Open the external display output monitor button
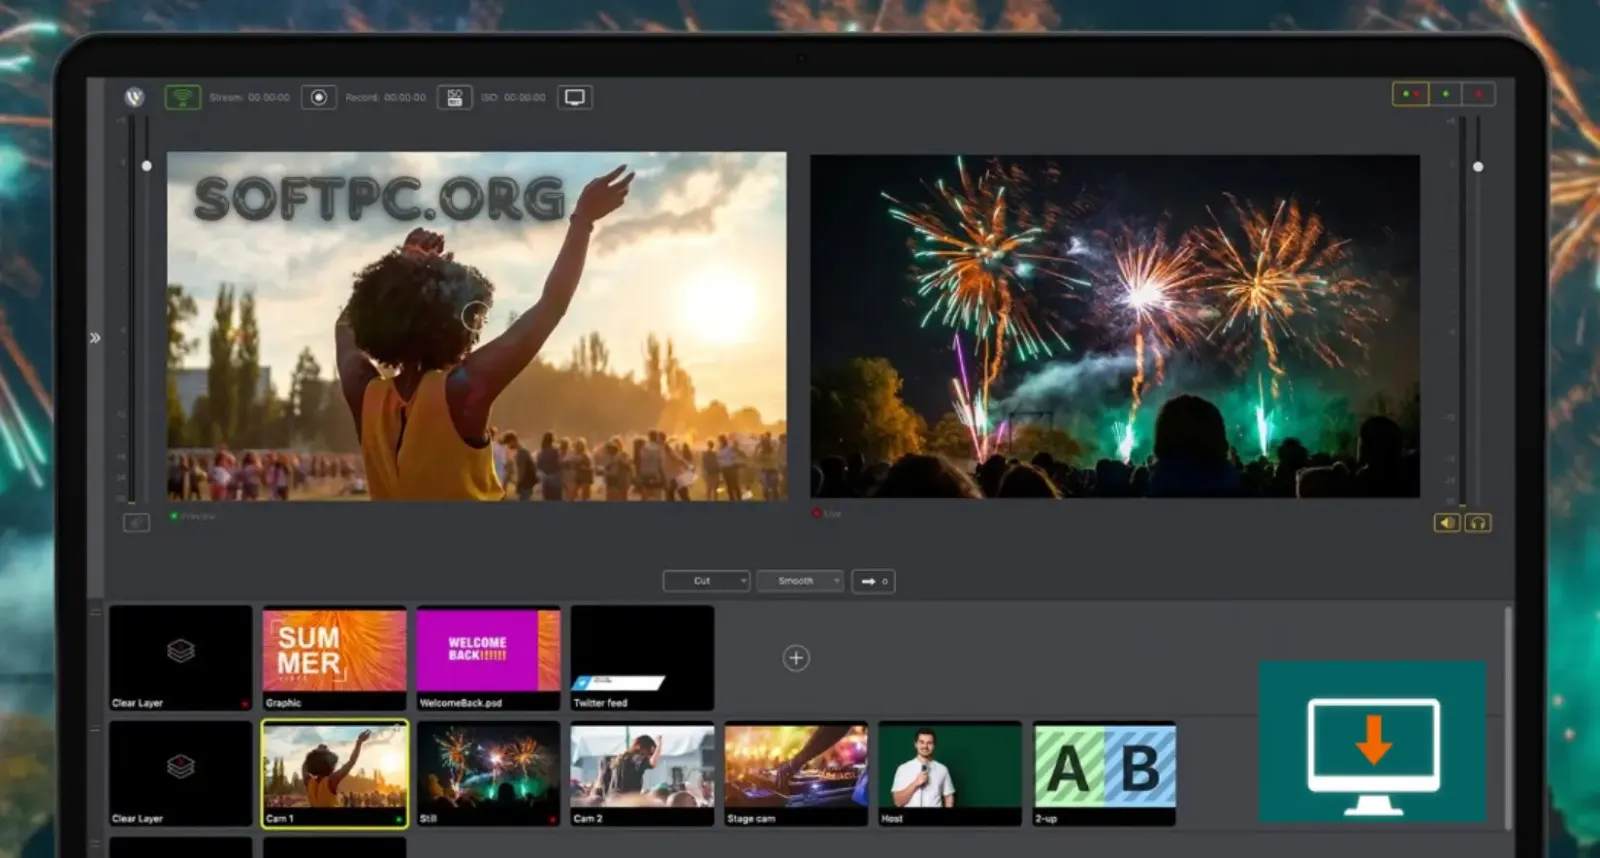Viewport: 1600px width, 858px height. [575, 97]
